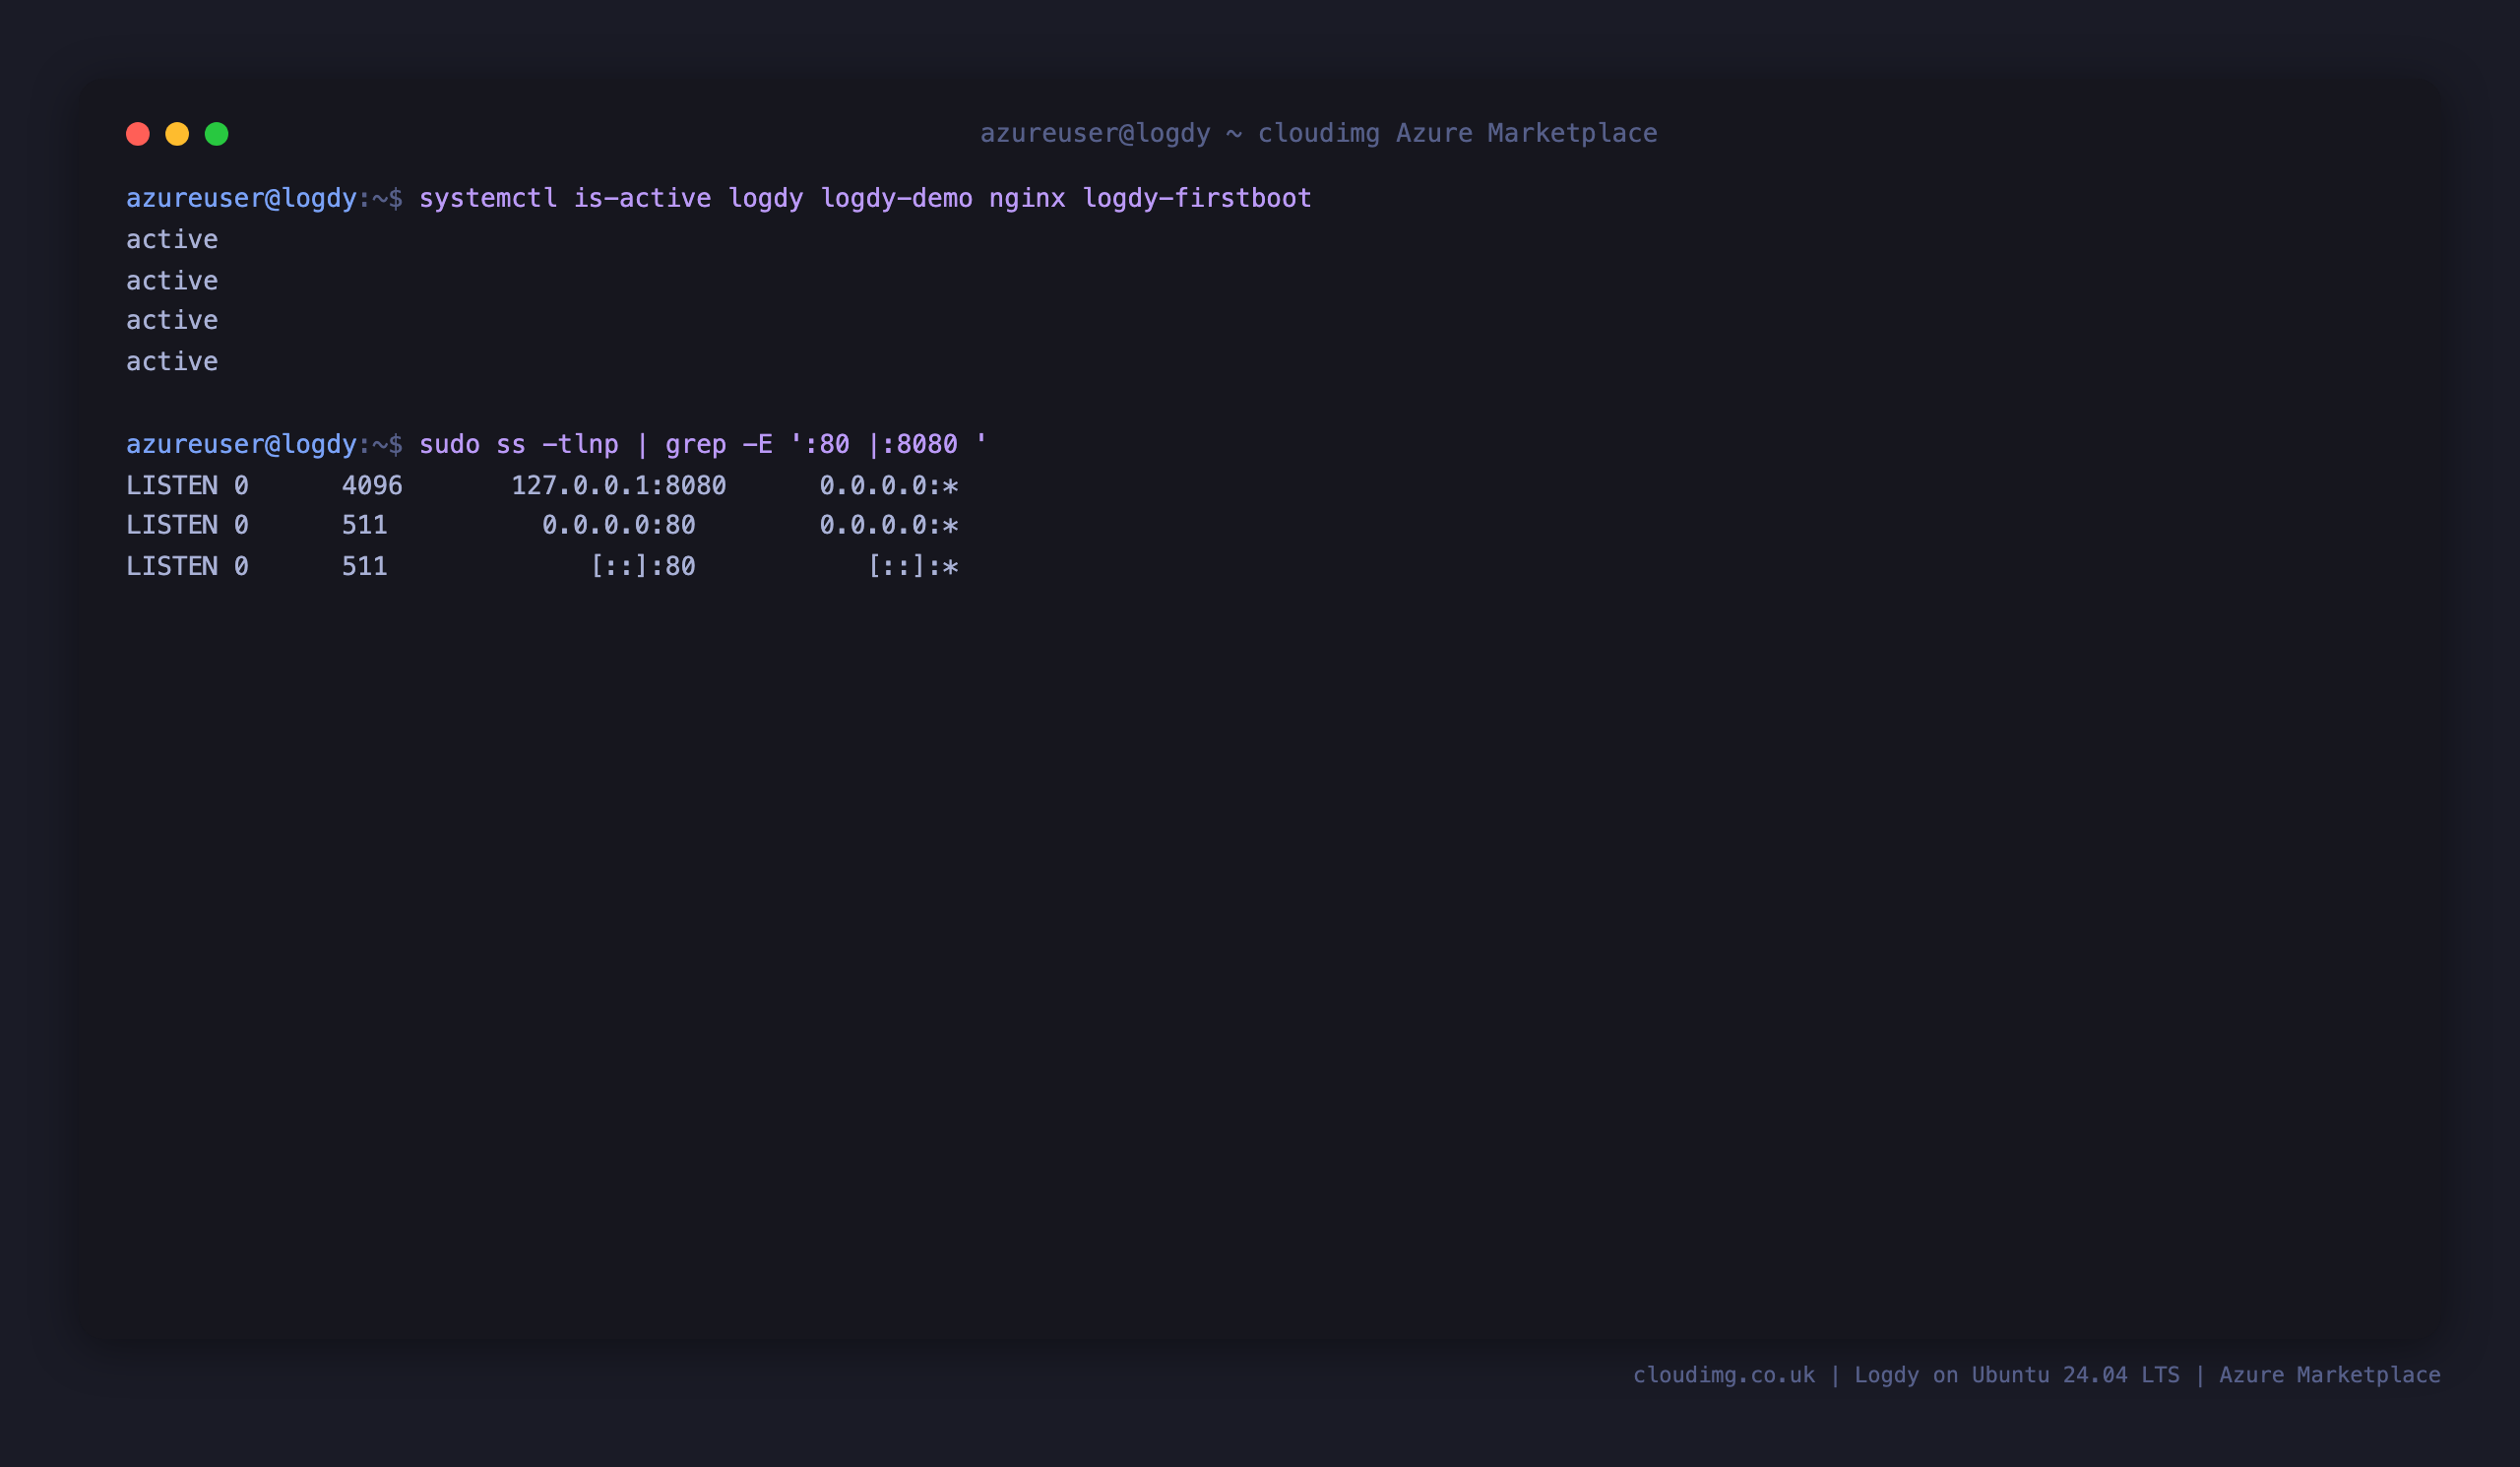Click '511' in the 0.0.0.0:80 row
Screen dimensions: 2520x1467
point(364,525)
